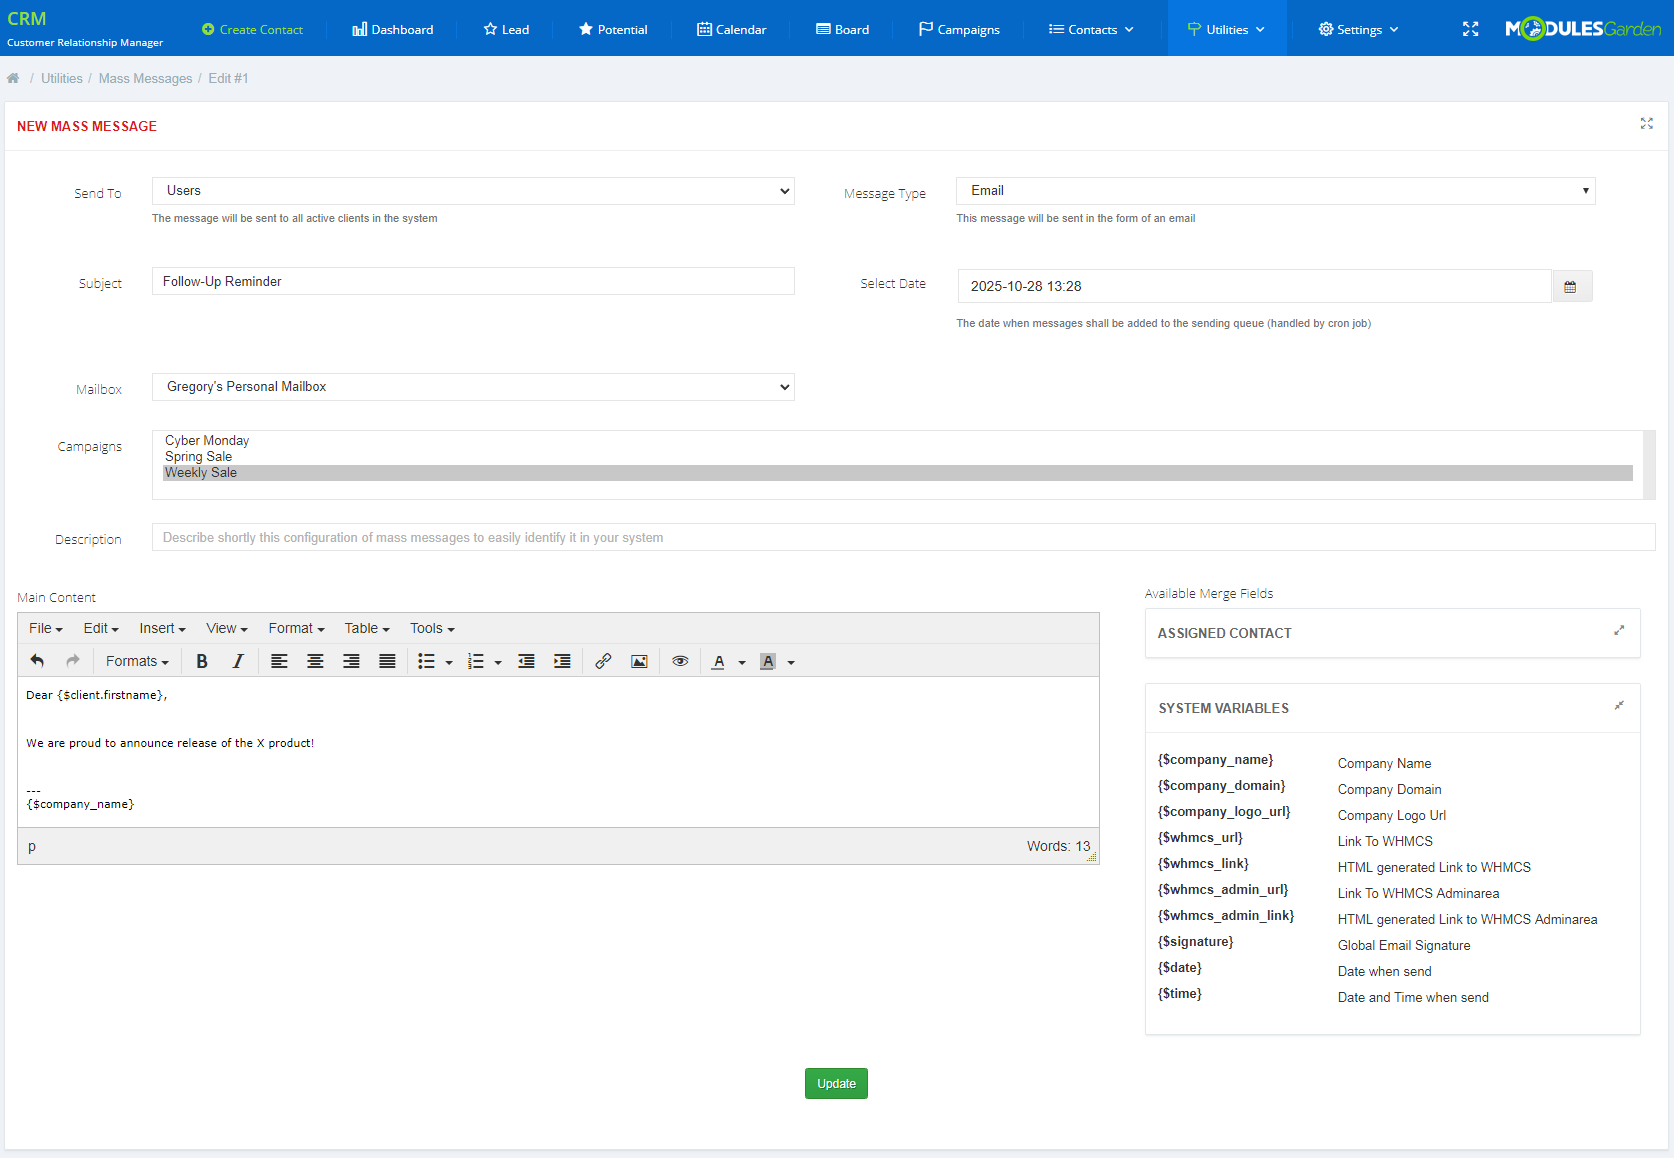Open the Mass Messages breadcrumb link
1674x1158 pixels.
[145, 78]
